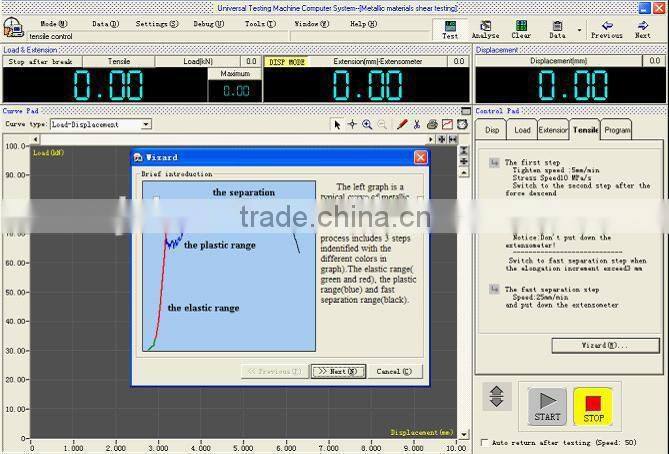669x454 pixels.
Task: Toggle Auto return after testing checkbox
Action: (x=484, y=442)
